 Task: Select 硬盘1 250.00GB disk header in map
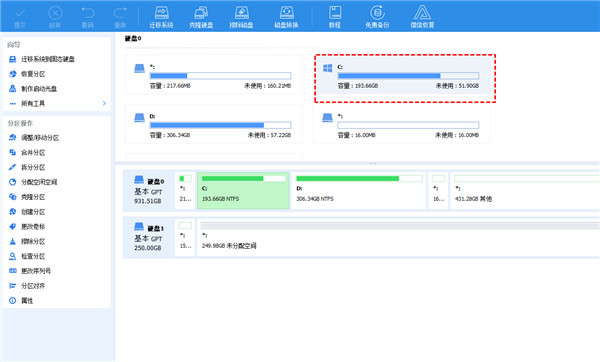tap(148, 237)
